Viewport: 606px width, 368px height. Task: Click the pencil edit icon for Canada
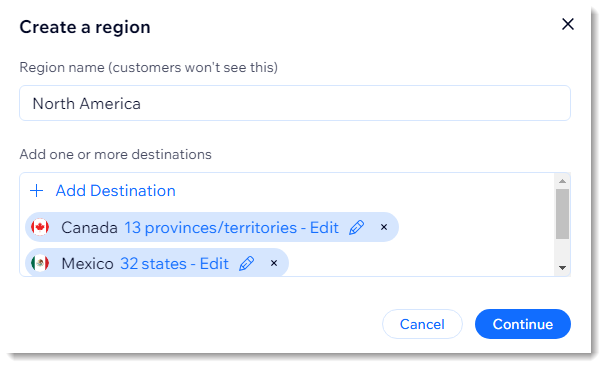[x=356, y=227]
